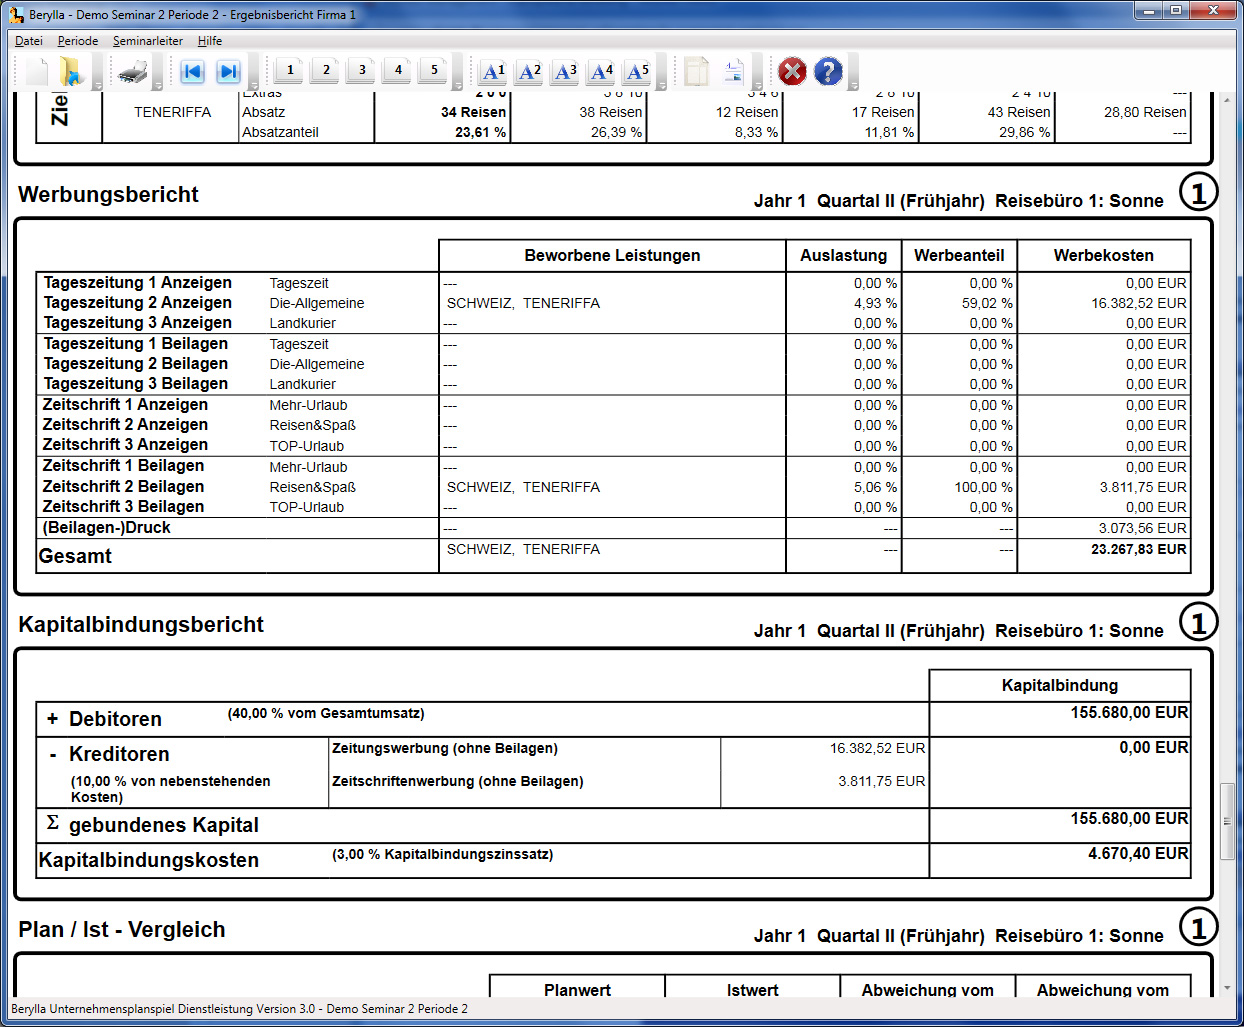Image resolution: width=1244 pixels, height=1027 pixels.
Task: Open the Seminarleiter menu
Action: tap(148, 41)
